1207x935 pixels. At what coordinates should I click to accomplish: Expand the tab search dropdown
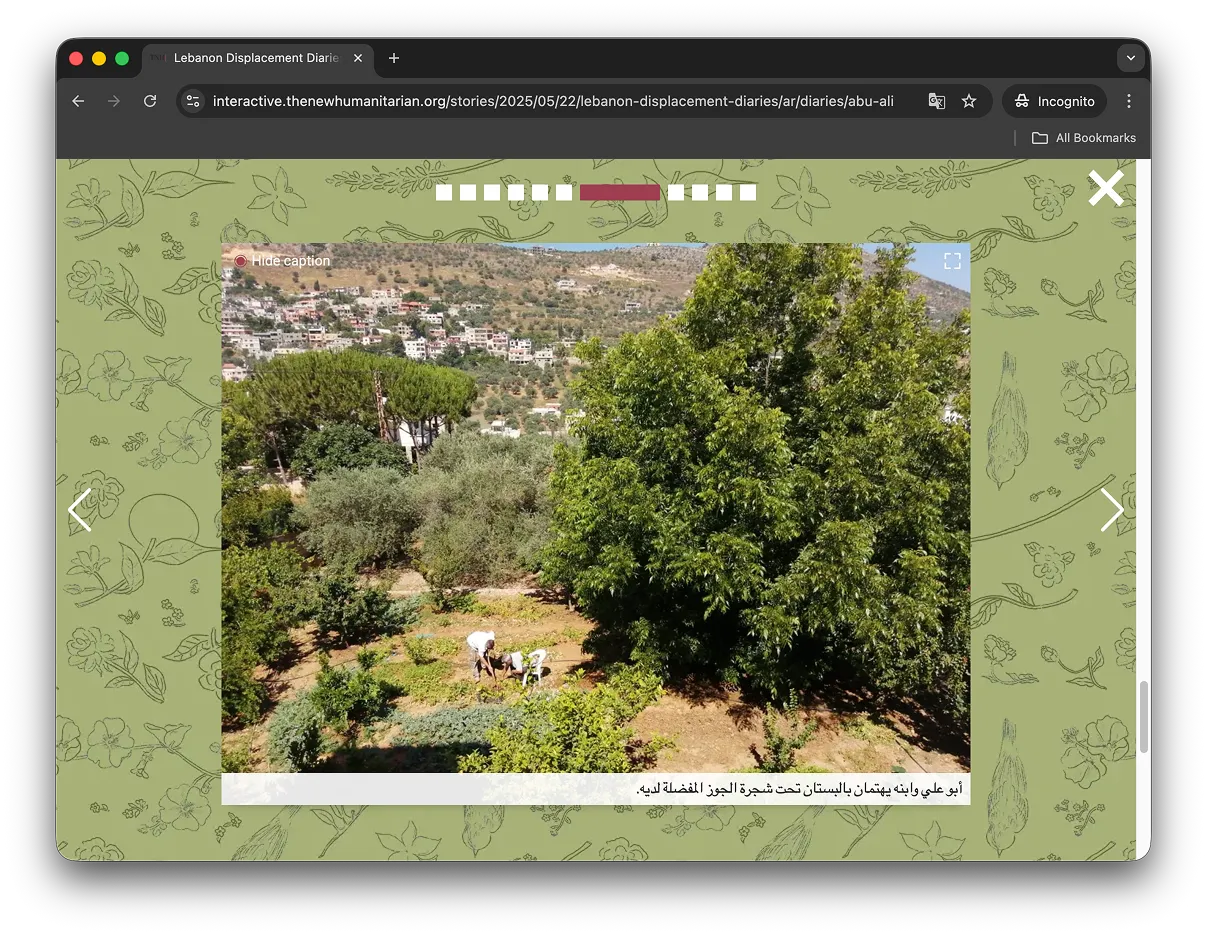(1131, 58)
